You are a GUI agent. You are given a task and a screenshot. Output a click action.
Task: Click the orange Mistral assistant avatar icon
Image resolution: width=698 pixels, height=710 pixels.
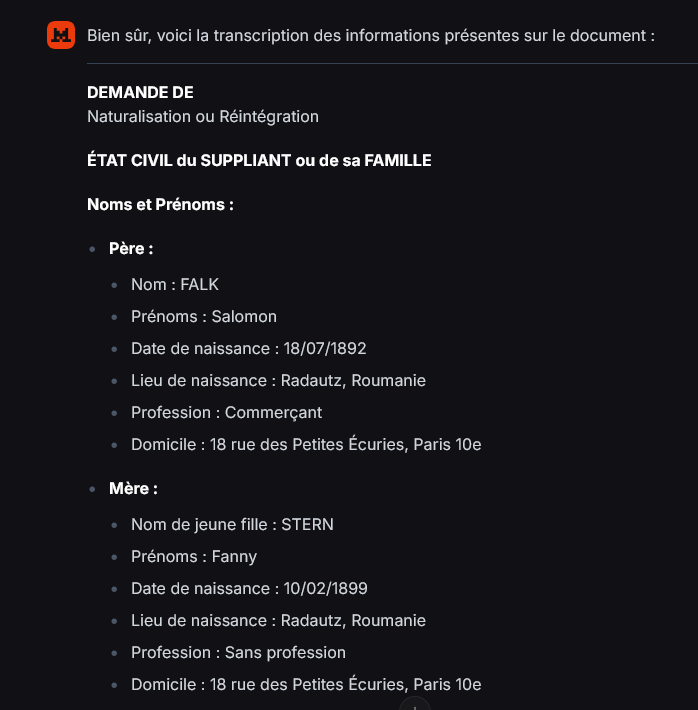(x=61, y=35)
